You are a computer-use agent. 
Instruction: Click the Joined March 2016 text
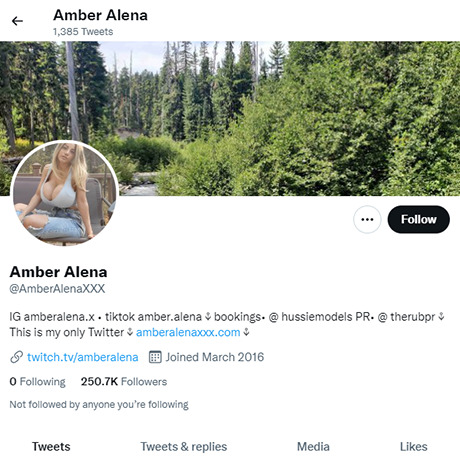point(215,357)
